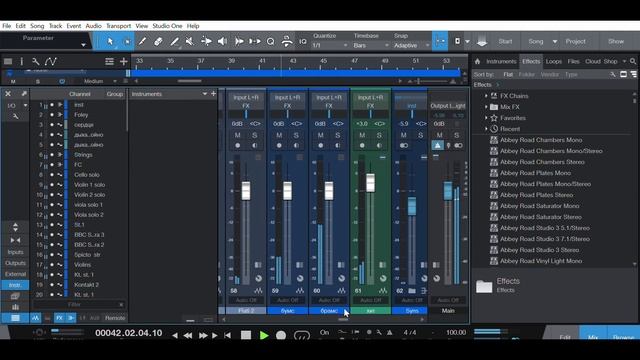Select the Paint tool
This screenshot has width=640, height=360.
point(174,41)
